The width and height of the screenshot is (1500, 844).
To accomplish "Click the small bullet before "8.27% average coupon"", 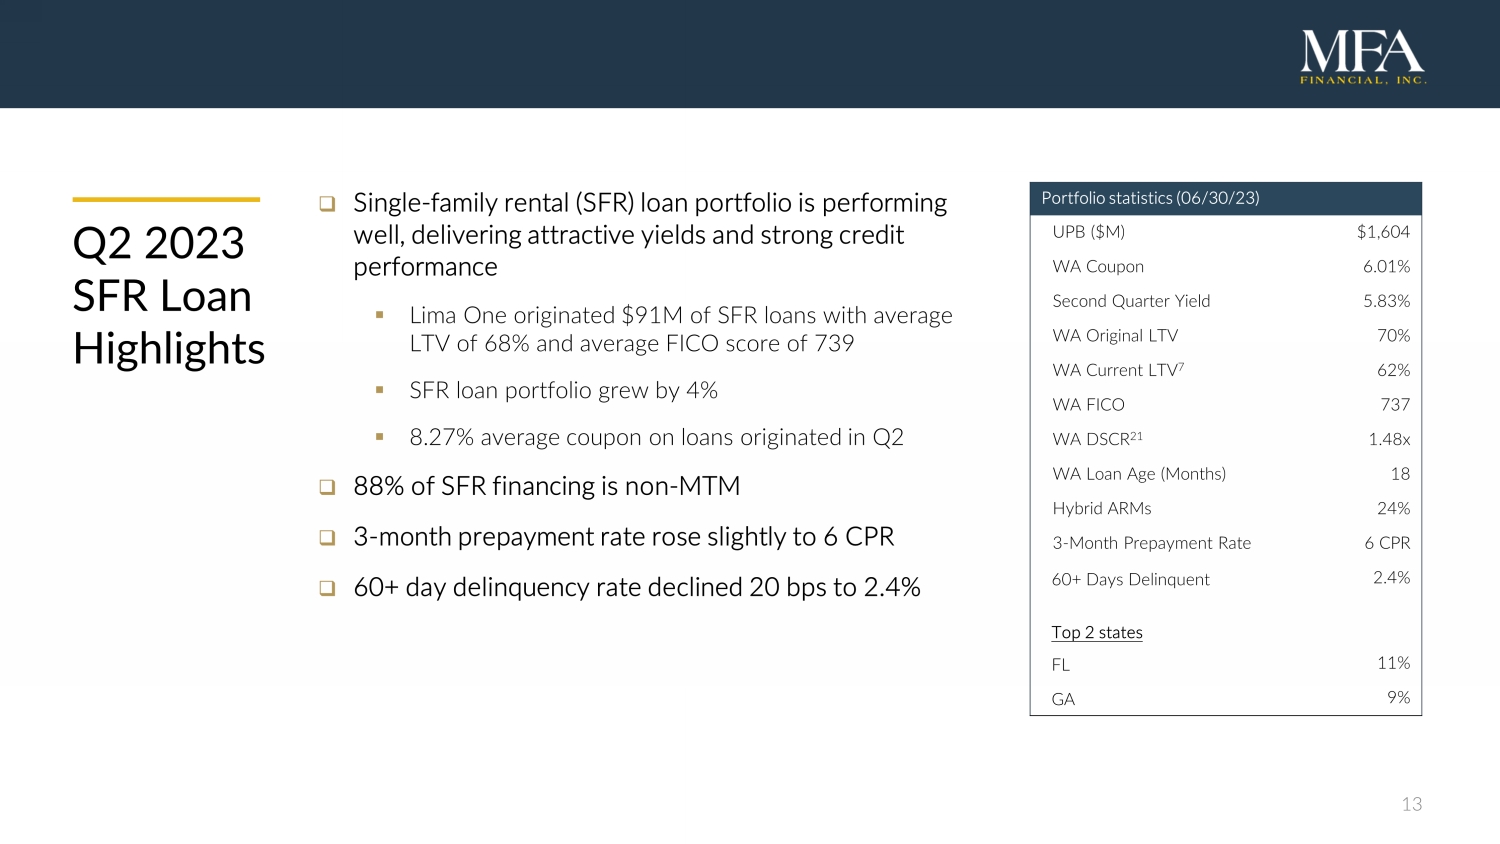I will pyautogui.click(x=380, y=437).
